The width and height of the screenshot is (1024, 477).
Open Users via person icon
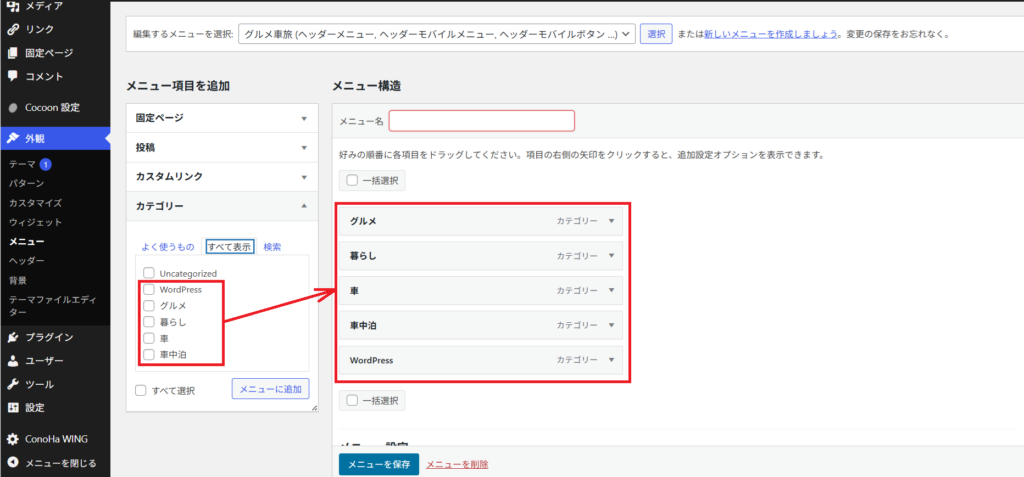point(12,360)
